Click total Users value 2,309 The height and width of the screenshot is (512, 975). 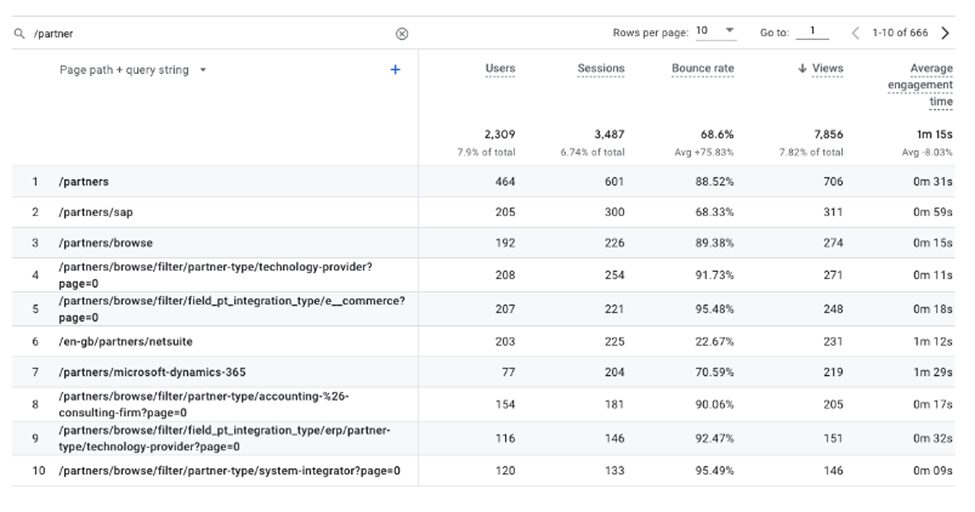click(500, 134)
